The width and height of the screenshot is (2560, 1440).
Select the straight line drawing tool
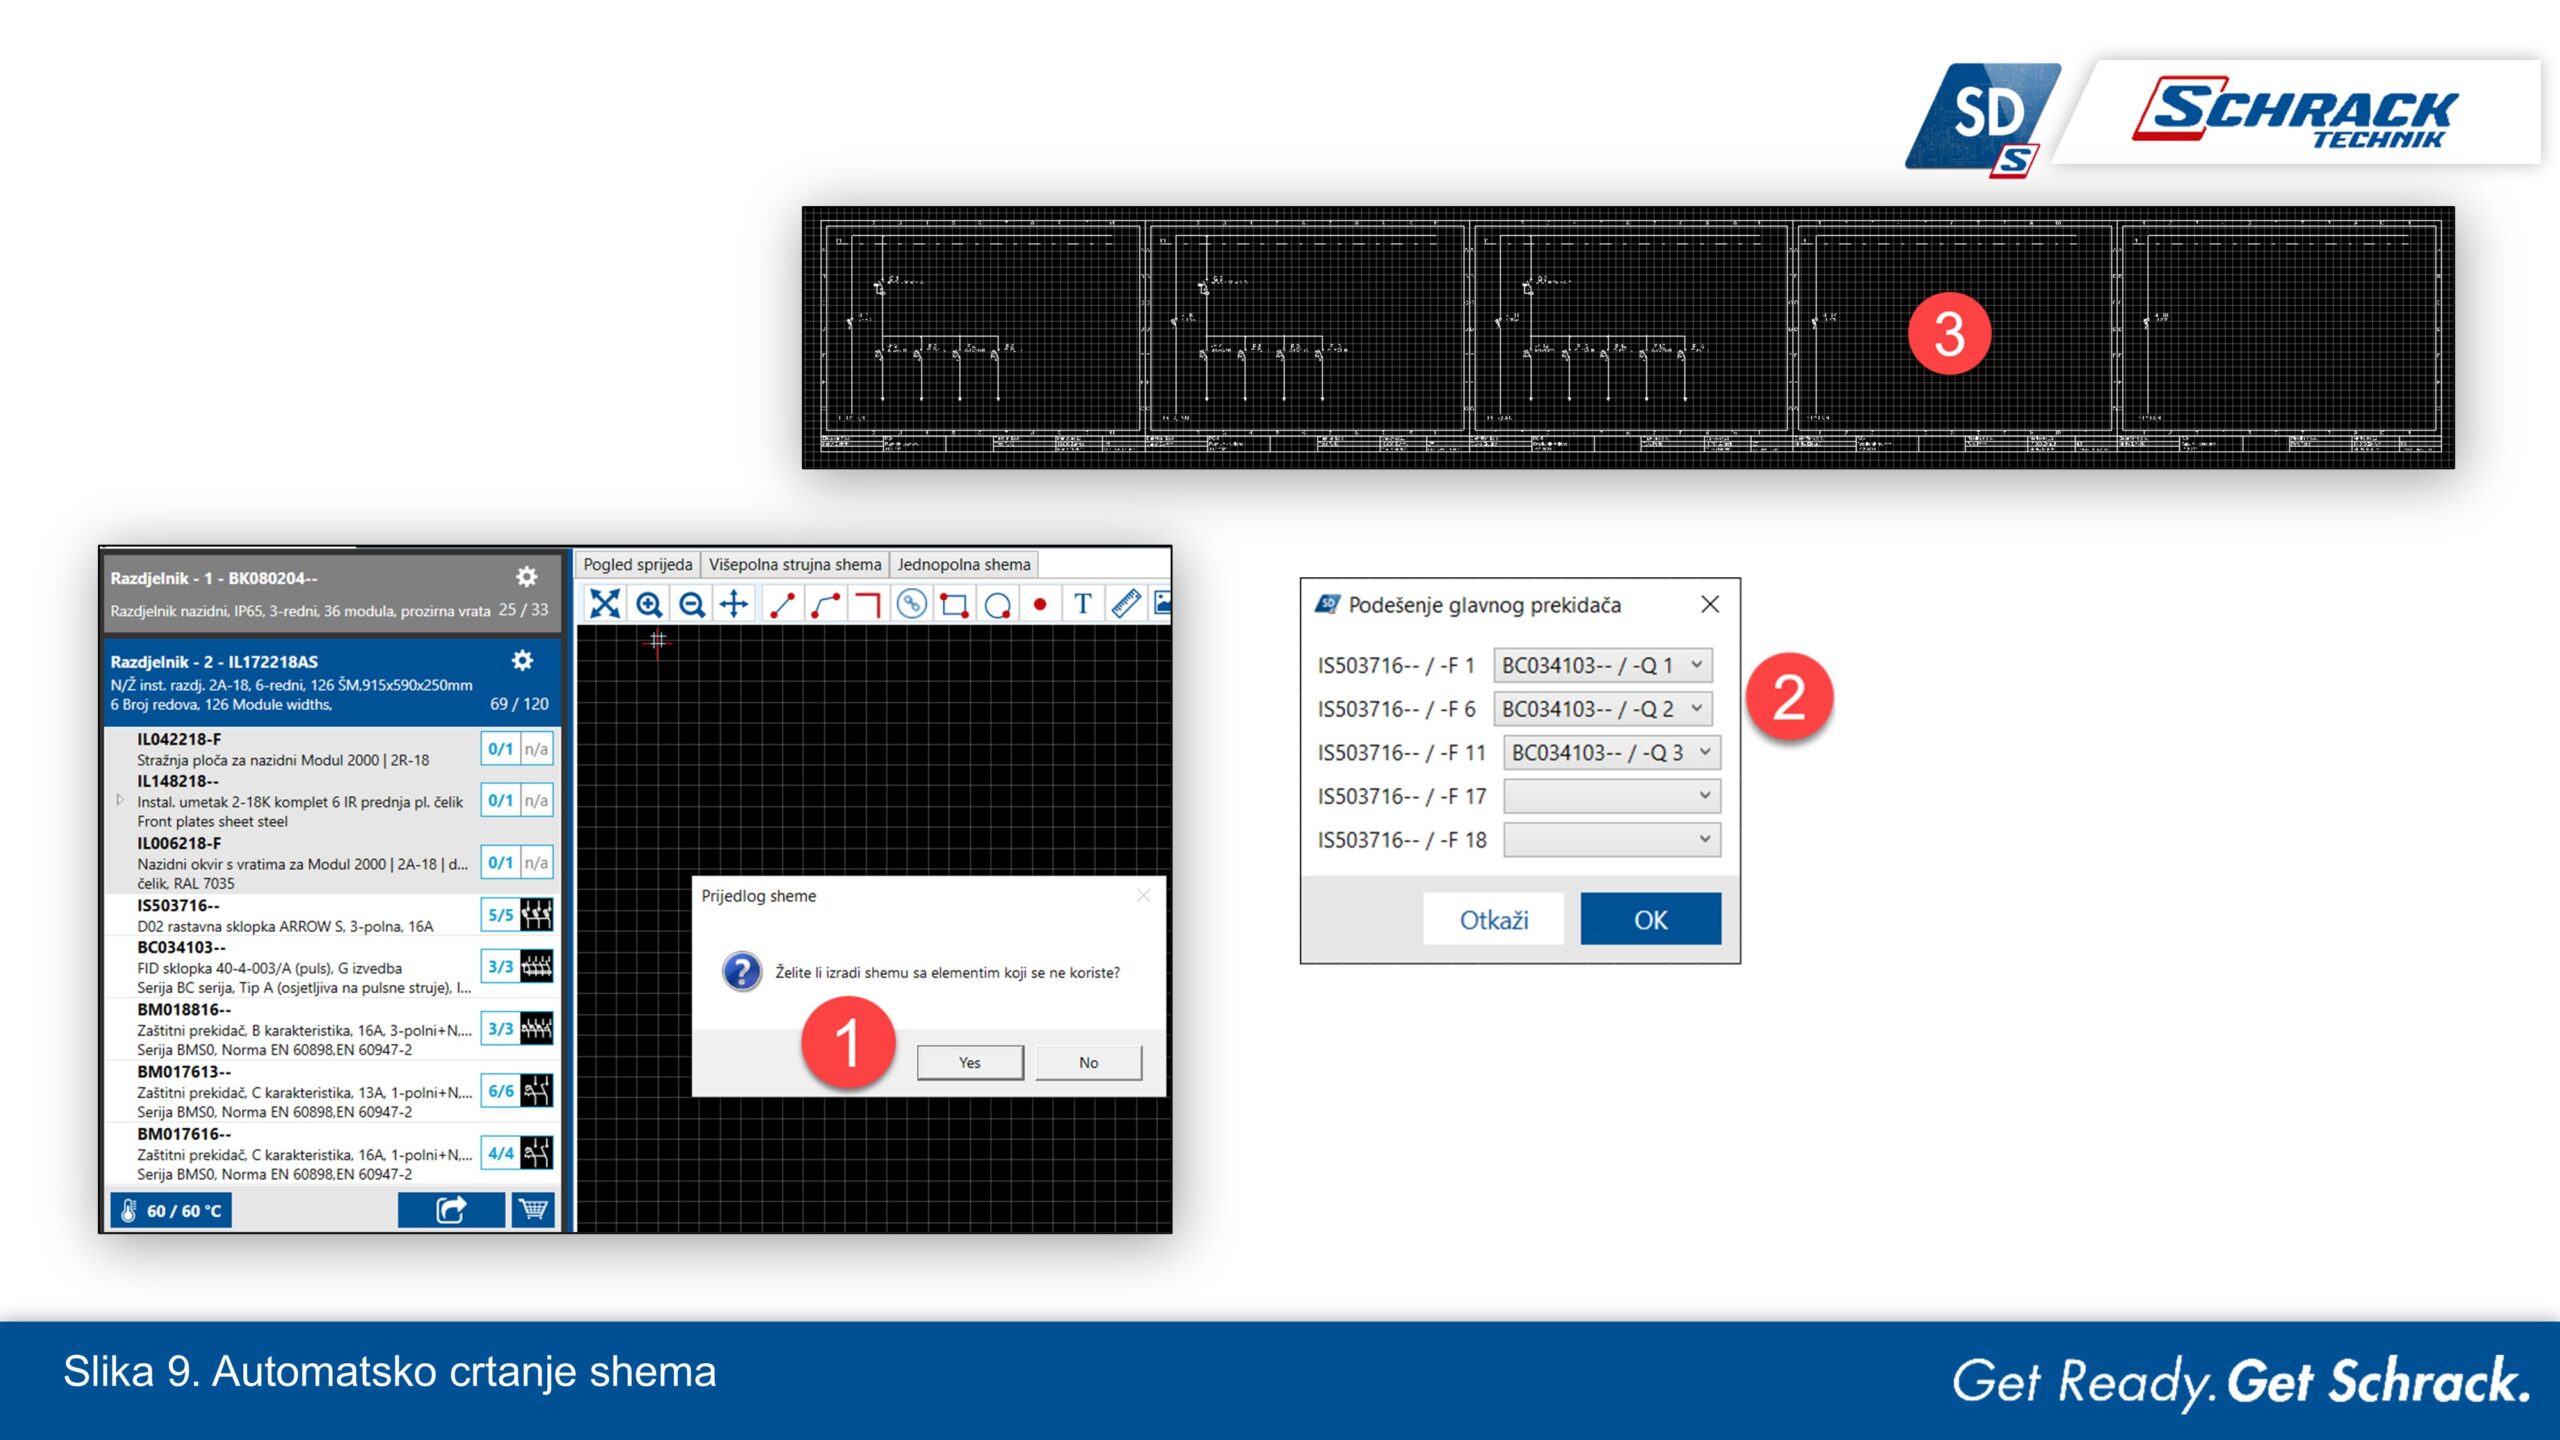[x=782, y=604]
